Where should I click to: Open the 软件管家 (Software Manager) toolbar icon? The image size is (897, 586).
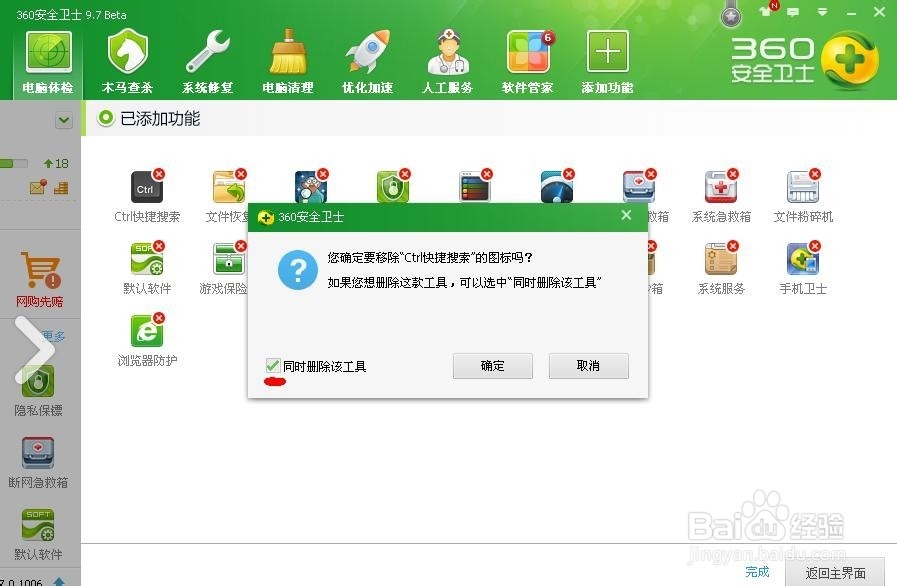(x=528, y=60)
